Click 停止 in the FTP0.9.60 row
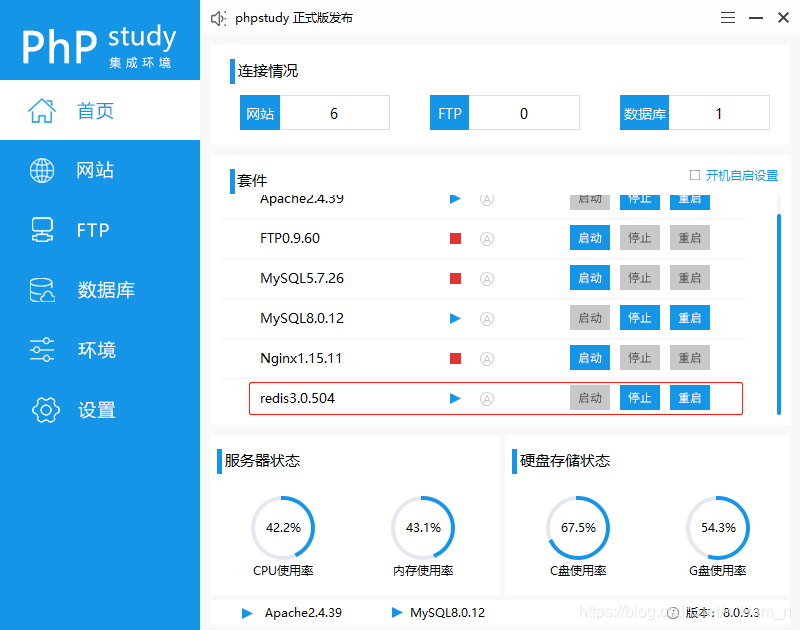Screen dimensions: 800x630 640,238
